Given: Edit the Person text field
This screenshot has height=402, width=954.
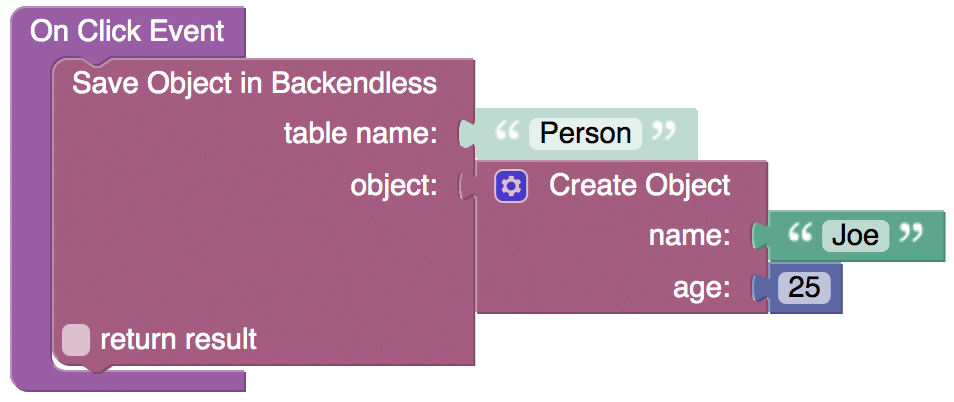Looking at the screenshot, I should pos(585,134).
